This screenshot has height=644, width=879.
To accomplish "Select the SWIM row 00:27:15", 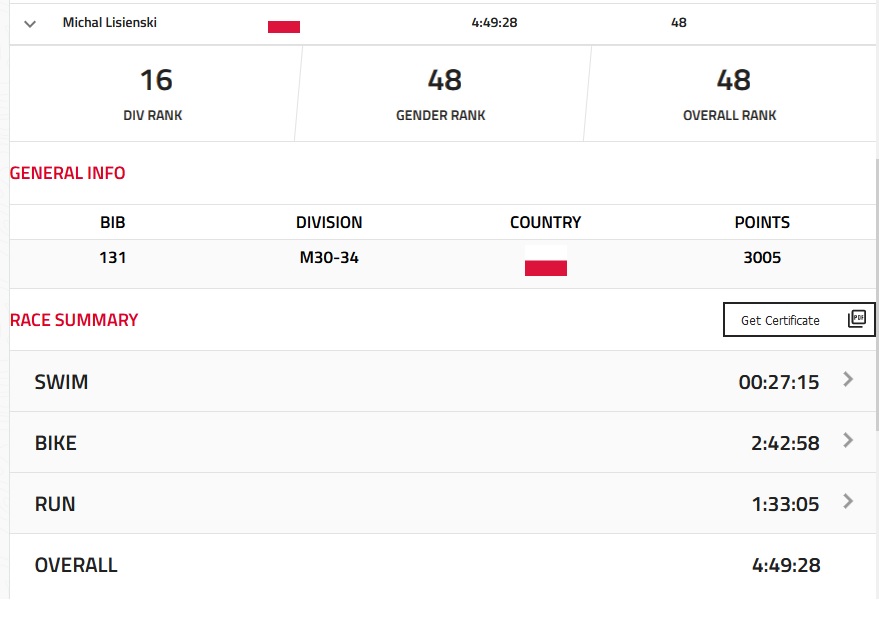I will [443, 382].
